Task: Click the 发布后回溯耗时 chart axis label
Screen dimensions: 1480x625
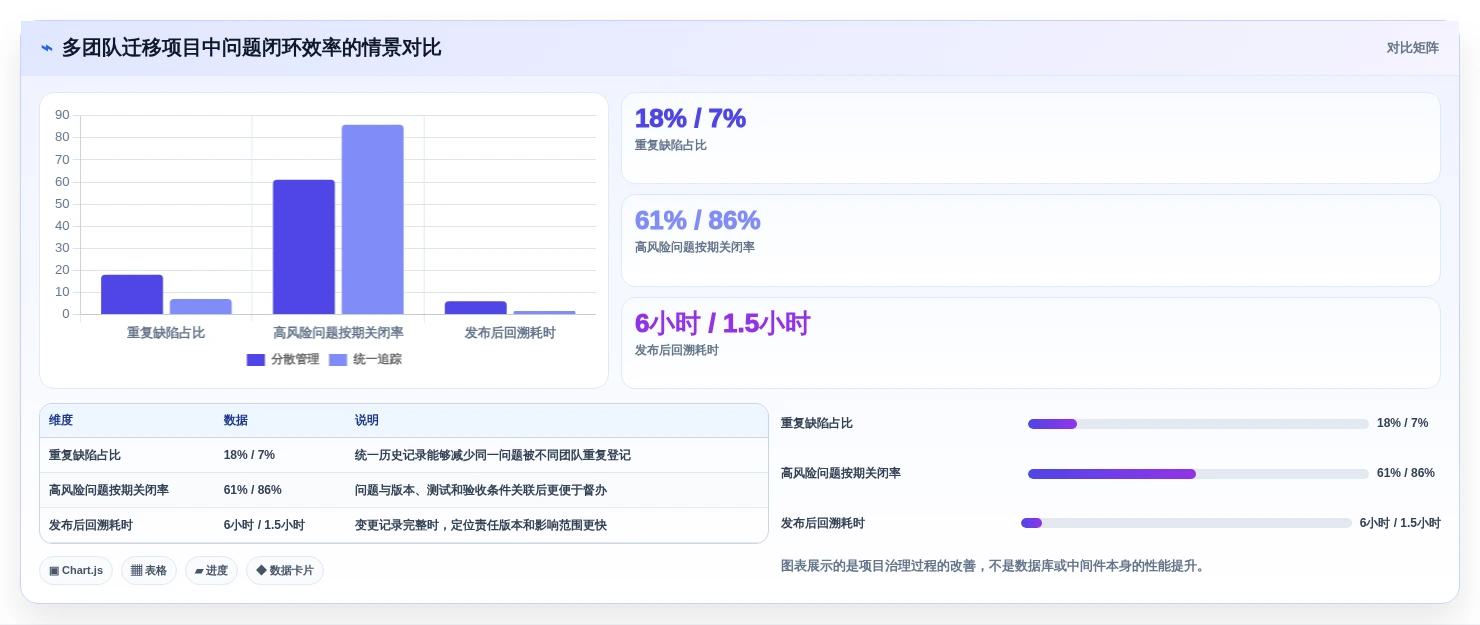Action: [x=510, y=333]
